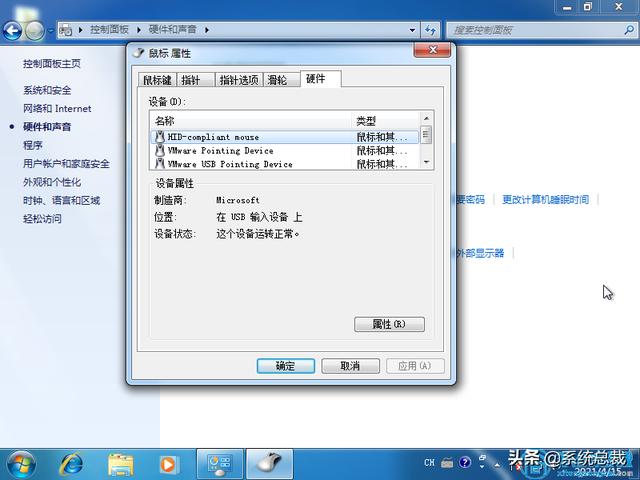Screen dimensions: 640x480
Task: Open the tray help question-mark icon
Action: 464,462
